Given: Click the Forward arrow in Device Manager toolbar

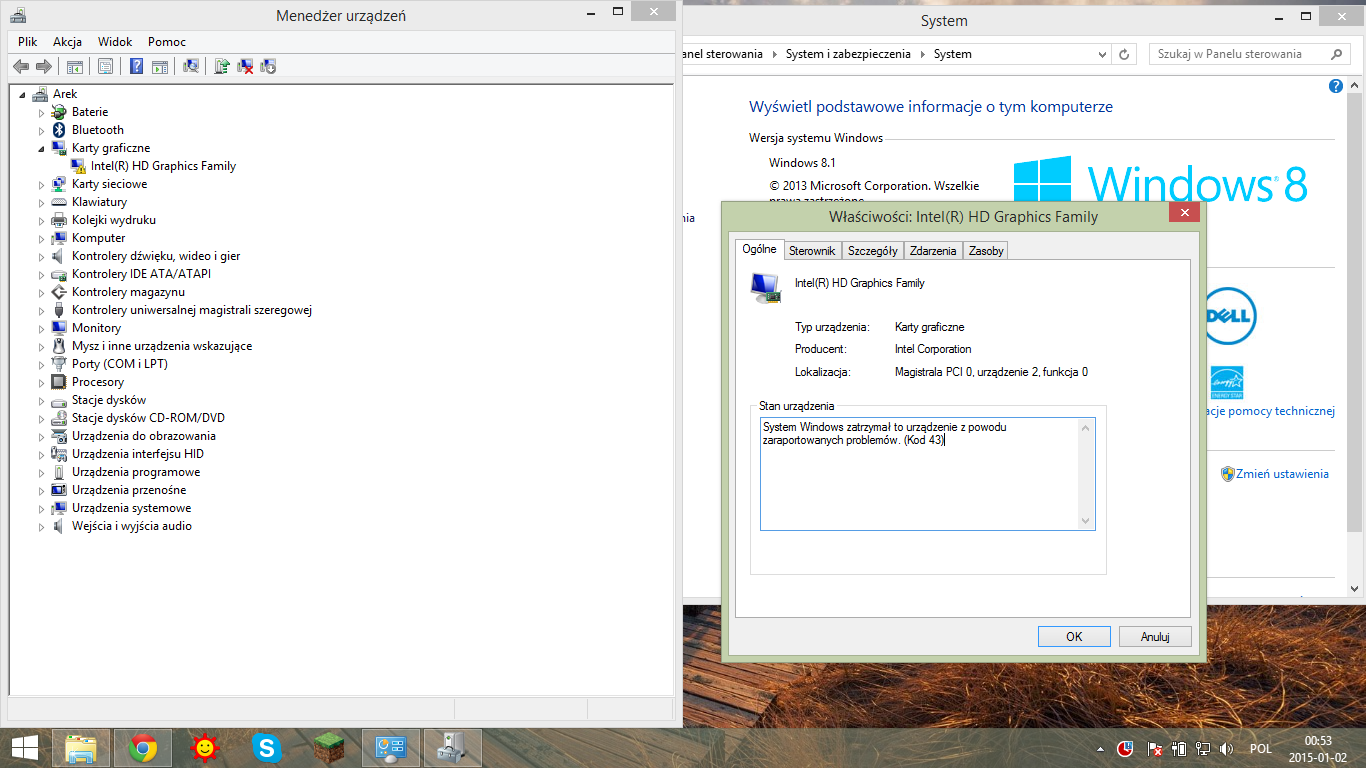Looking at the screenshot, I should tap(43, 66).
